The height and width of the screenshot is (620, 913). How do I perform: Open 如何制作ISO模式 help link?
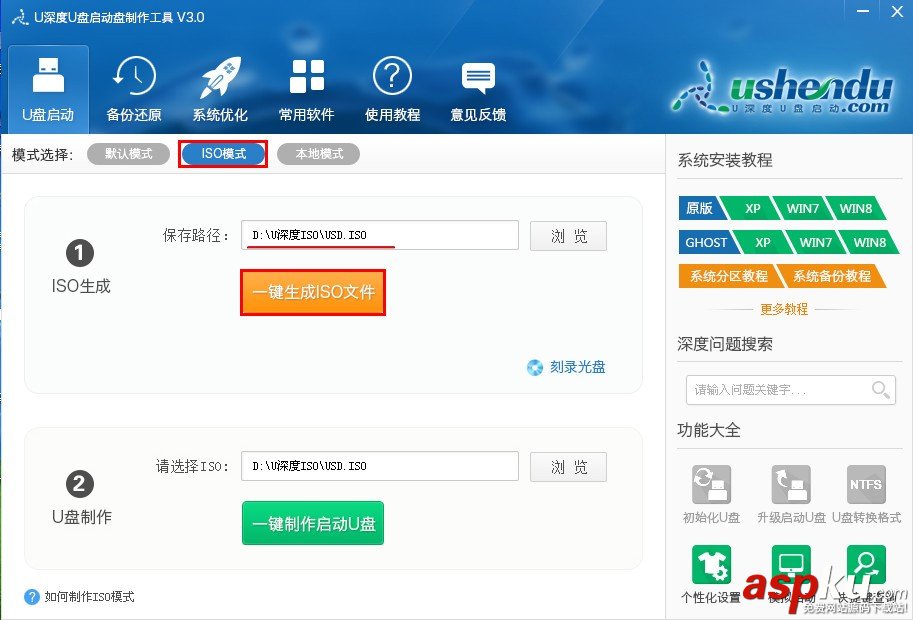pos(90,597)
